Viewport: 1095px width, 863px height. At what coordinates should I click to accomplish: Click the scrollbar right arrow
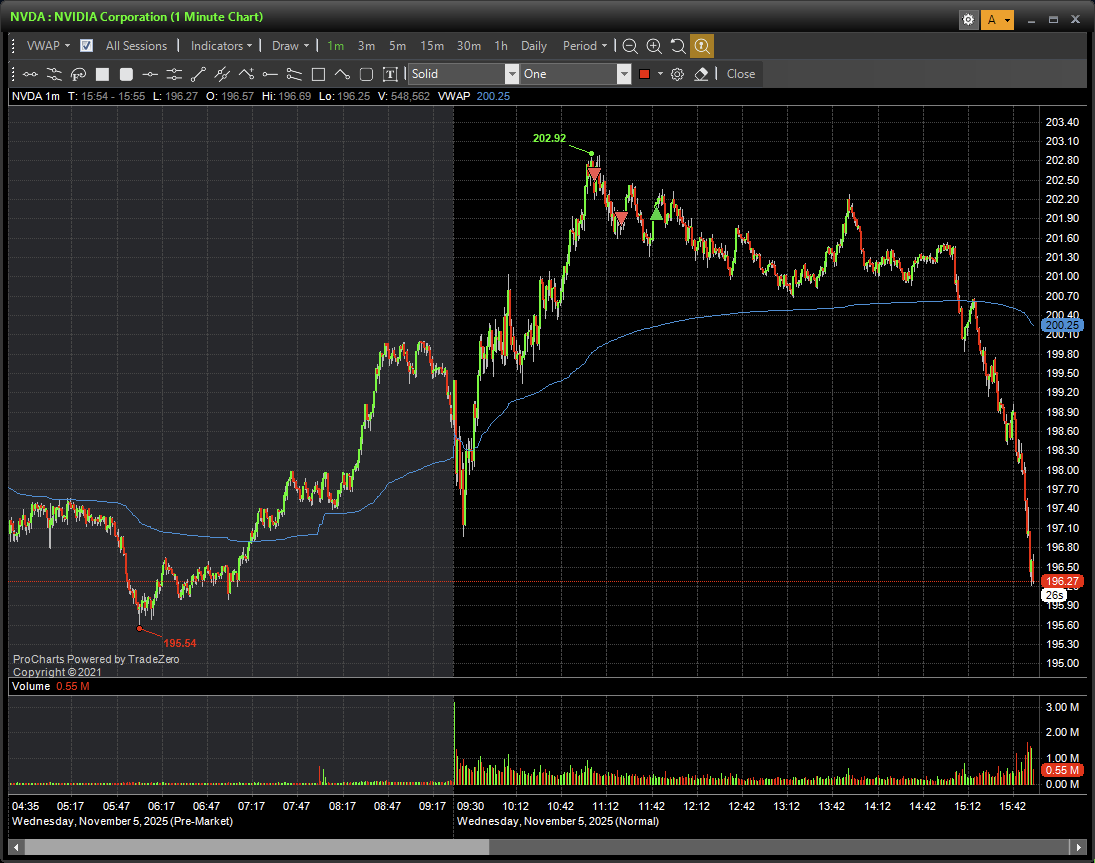pos(1080,847)
